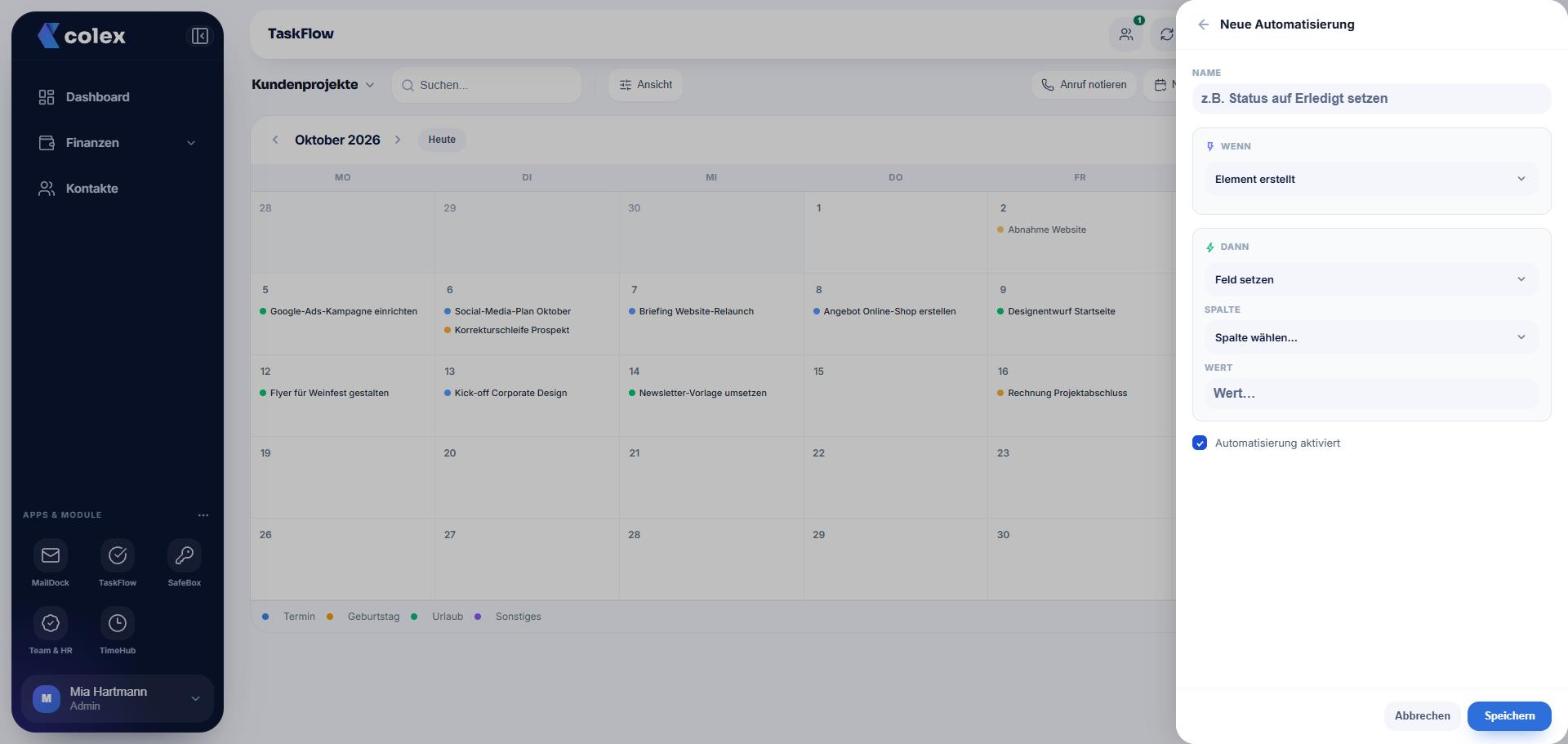
Task: Go to the next month
Action: click(x=397, y=140)
